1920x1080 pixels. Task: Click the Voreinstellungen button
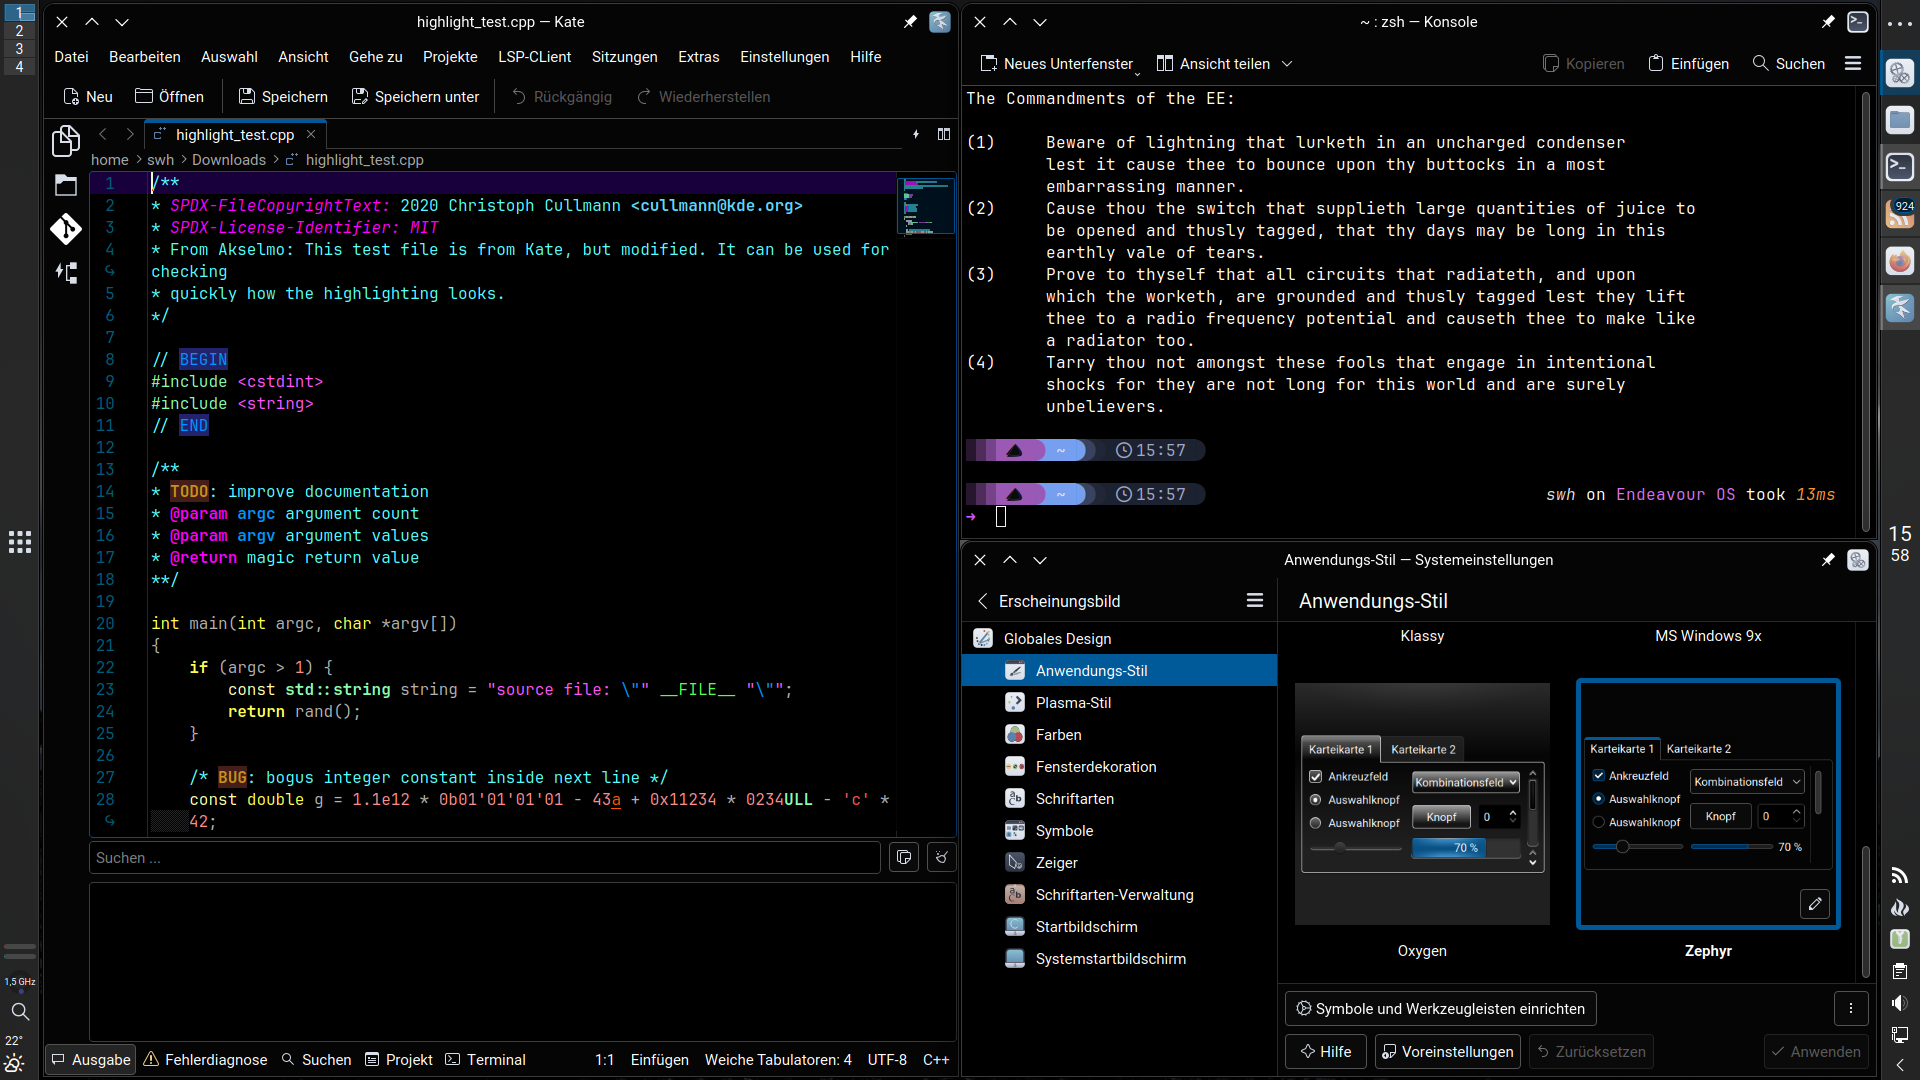pyautogui.click(x=1447, y=1052)
